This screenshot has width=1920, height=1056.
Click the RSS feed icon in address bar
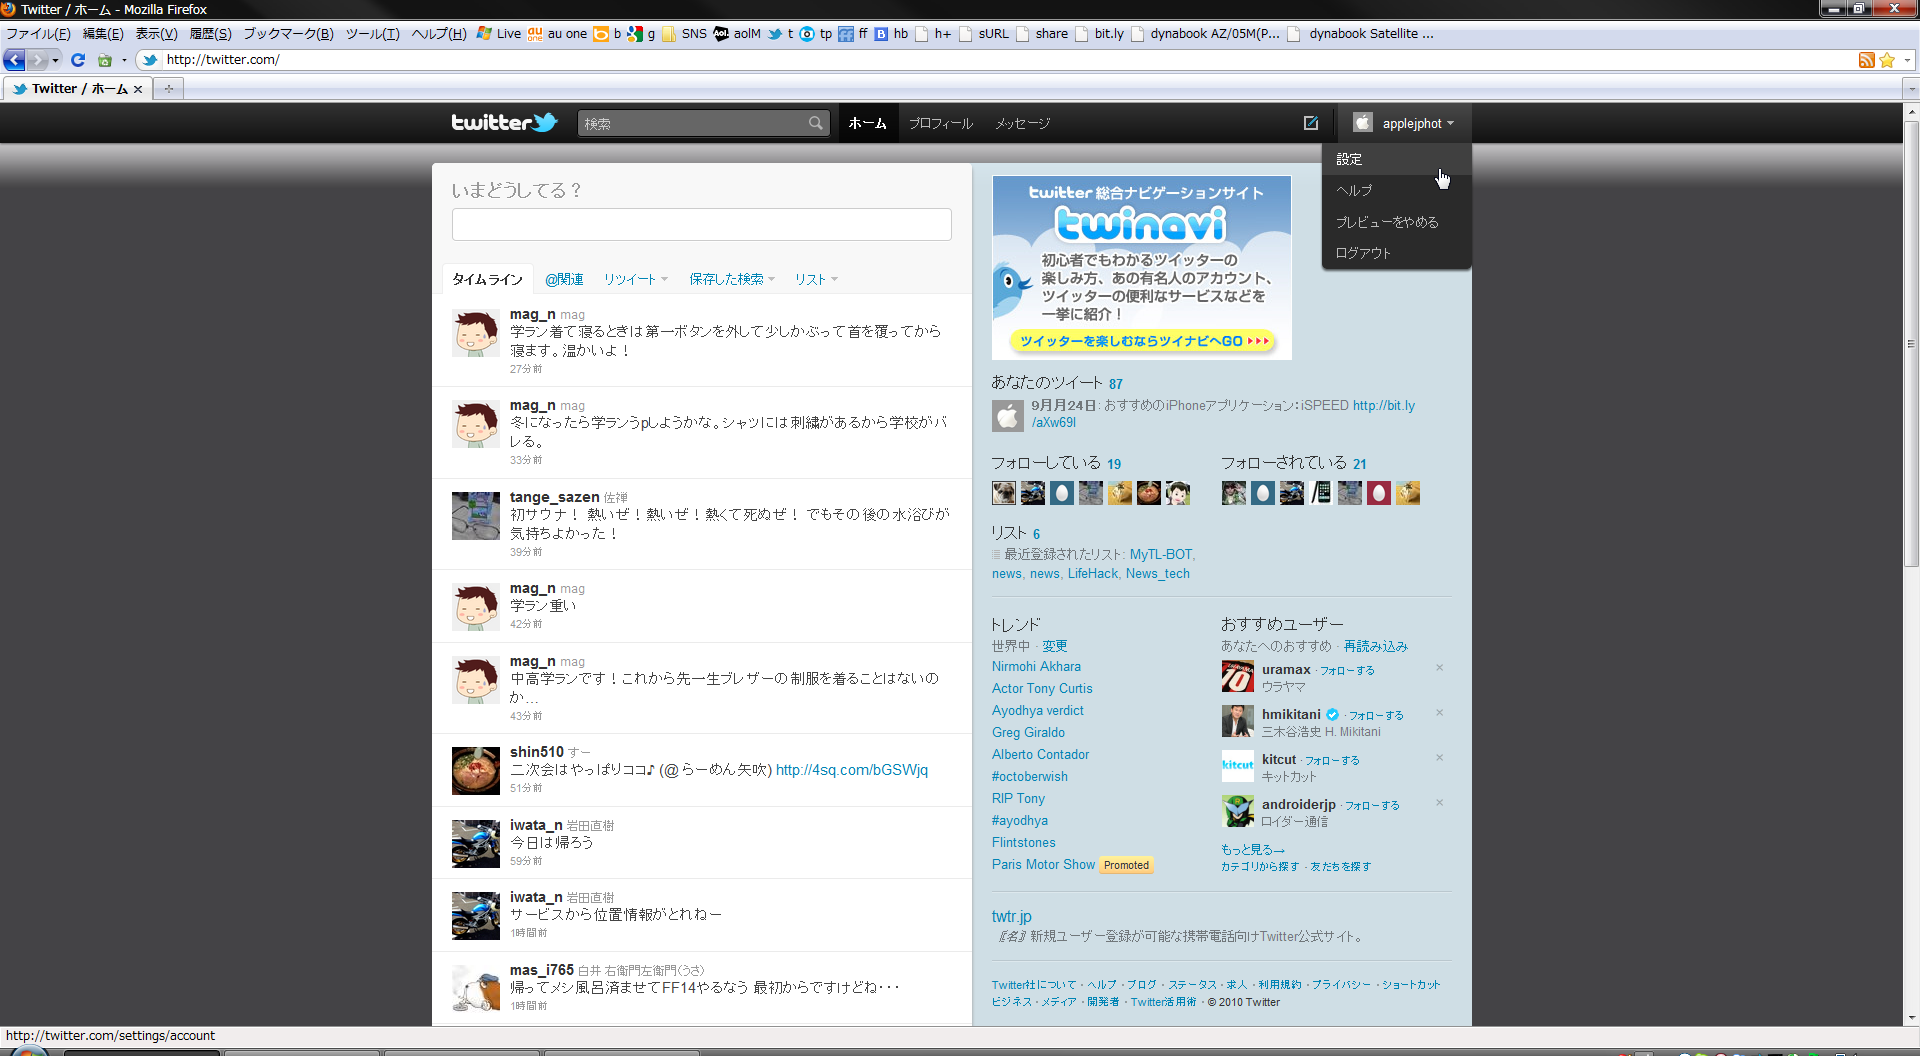tap(1866, 60)
